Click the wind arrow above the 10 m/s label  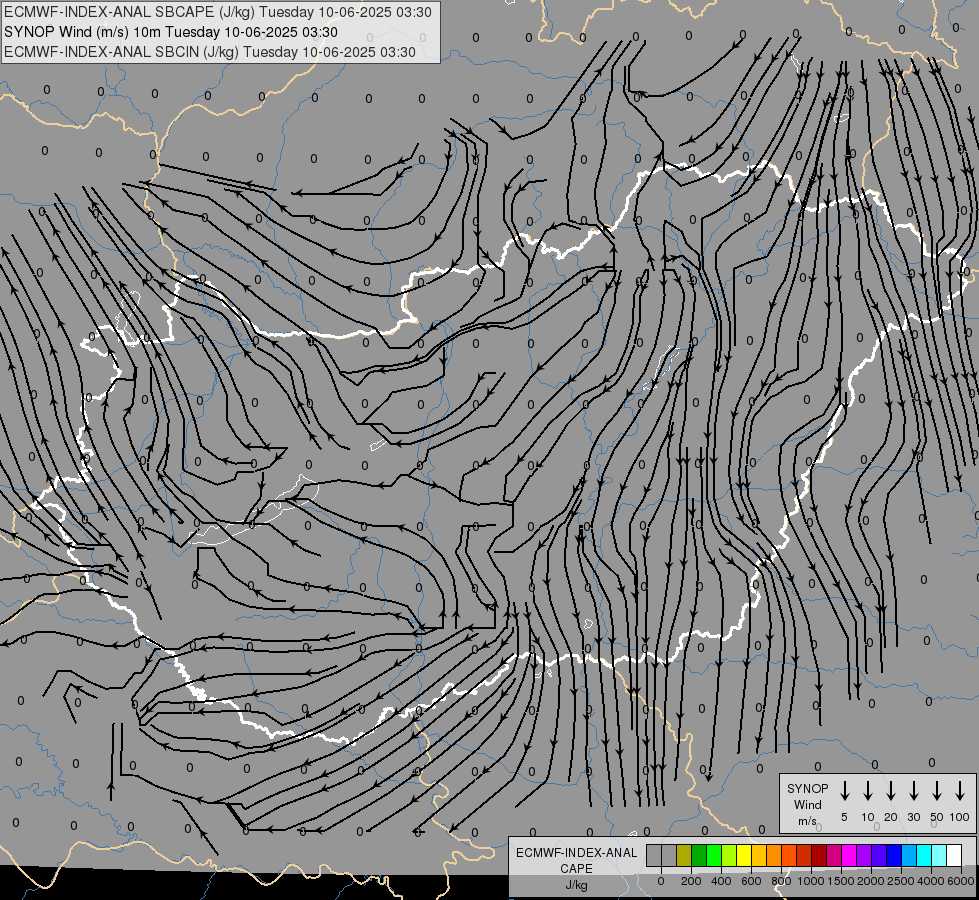coord(868,791)
